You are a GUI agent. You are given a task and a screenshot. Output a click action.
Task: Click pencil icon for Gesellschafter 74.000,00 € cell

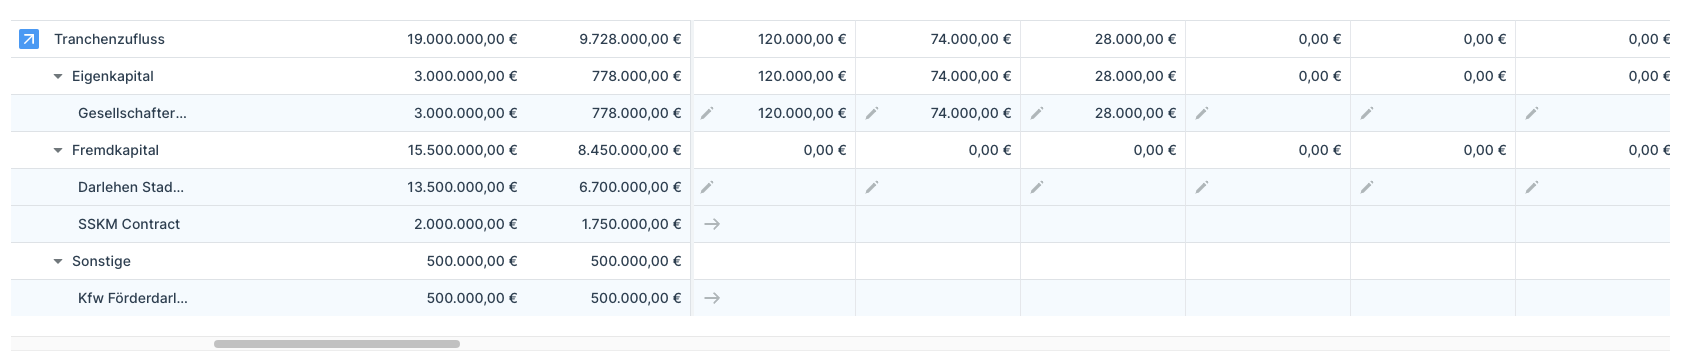[872, 113]
